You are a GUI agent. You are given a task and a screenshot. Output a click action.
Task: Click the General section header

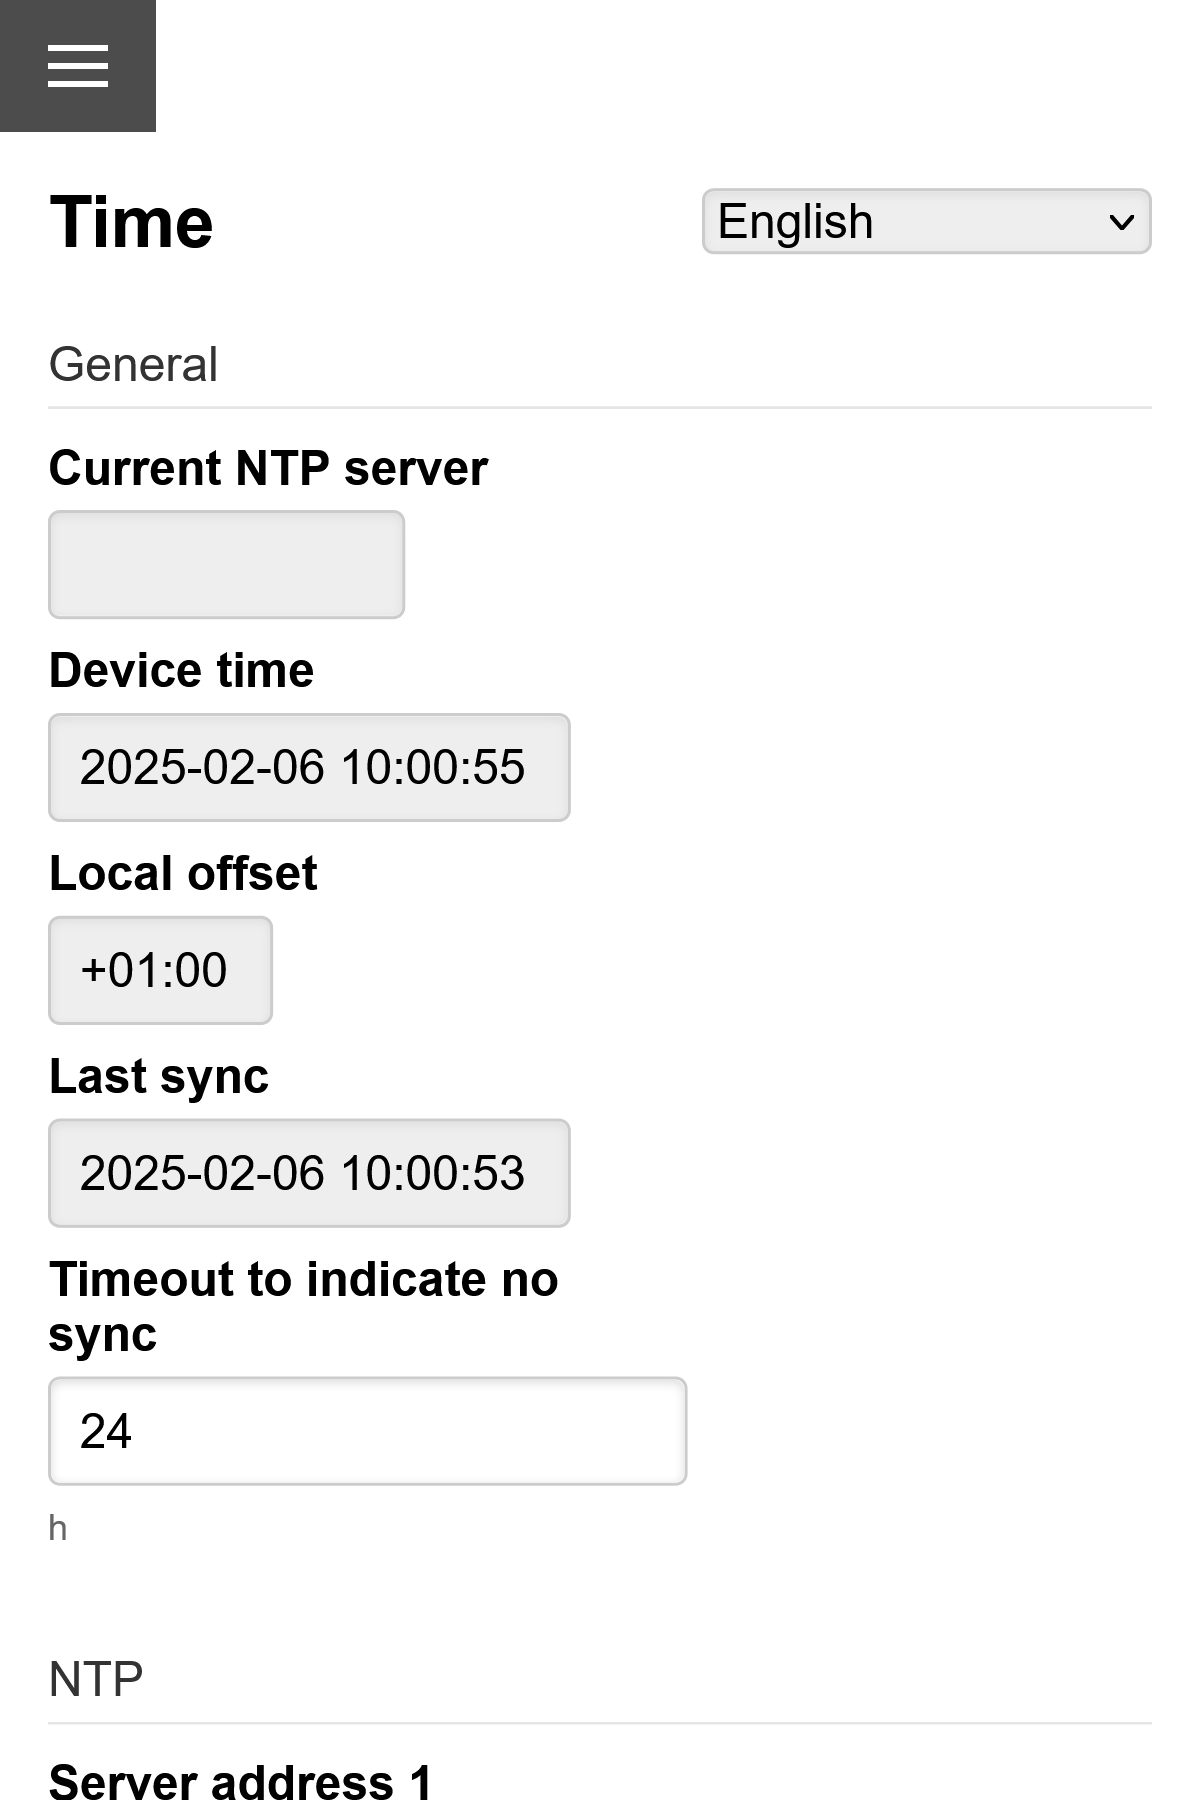point(133,364)
